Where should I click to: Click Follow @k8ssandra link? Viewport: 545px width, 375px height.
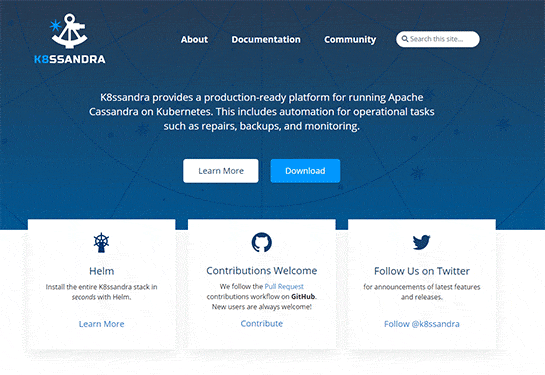422,324
